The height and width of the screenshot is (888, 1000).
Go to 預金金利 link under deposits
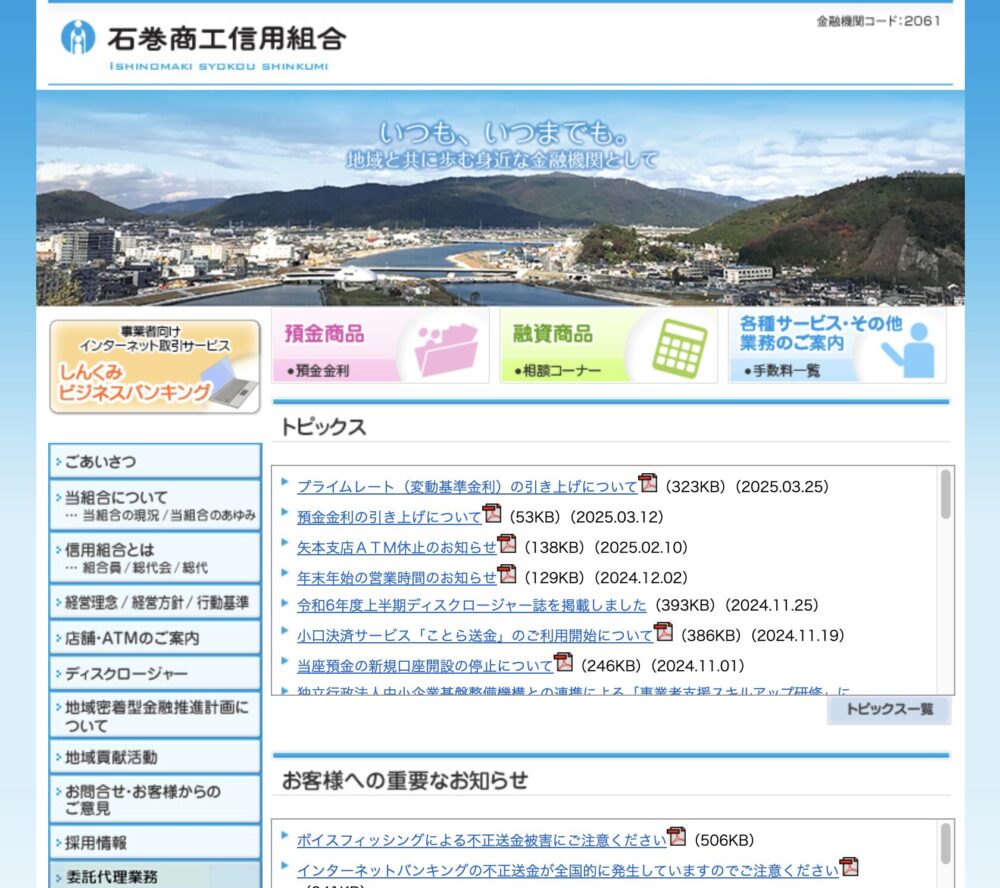(x=318, y=371)
